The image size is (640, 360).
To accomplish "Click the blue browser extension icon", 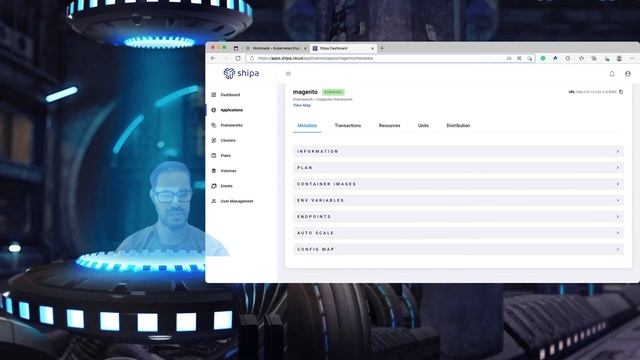I will 555,58.
